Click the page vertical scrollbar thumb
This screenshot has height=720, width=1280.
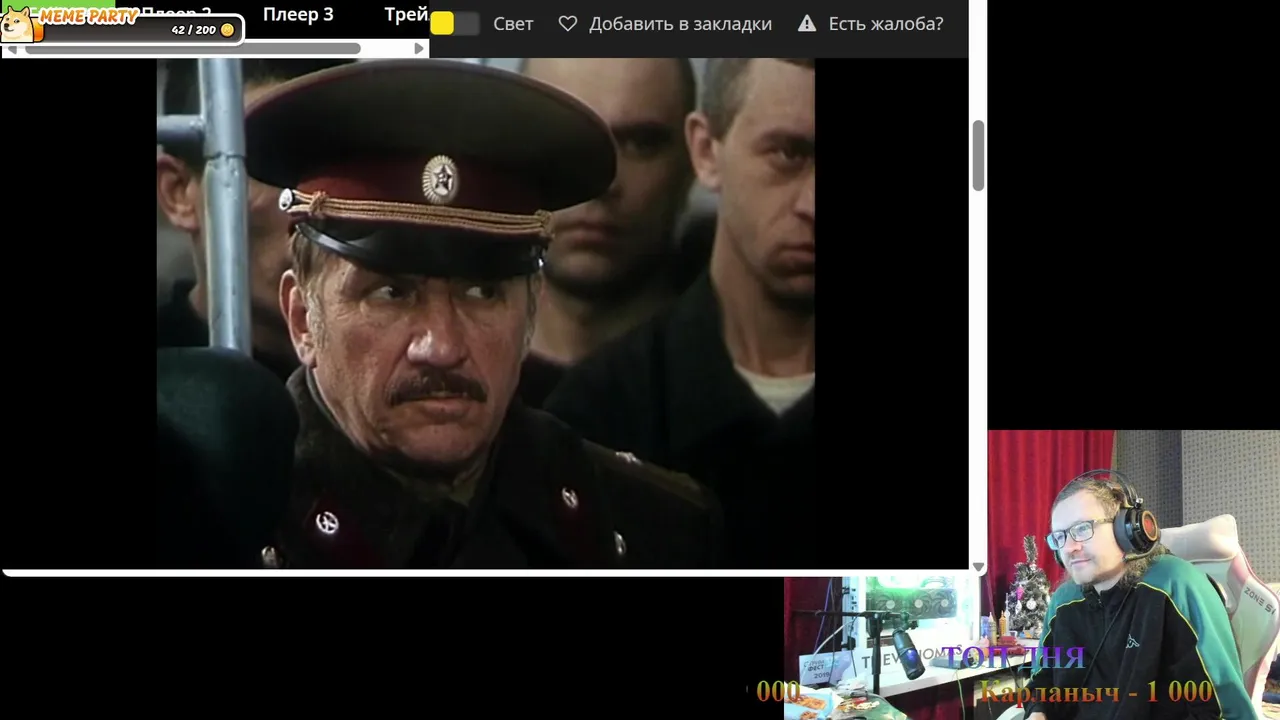978,155
